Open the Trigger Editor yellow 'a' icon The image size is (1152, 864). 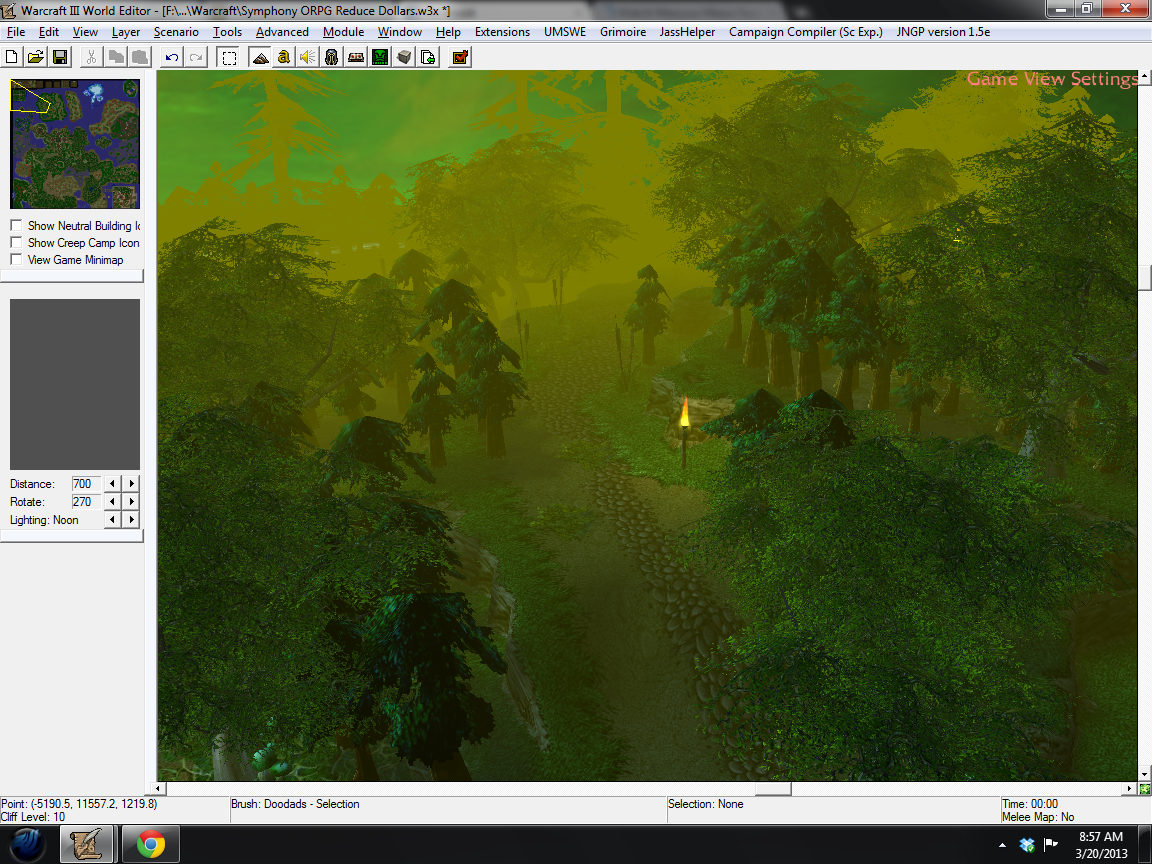click(284, 57)
